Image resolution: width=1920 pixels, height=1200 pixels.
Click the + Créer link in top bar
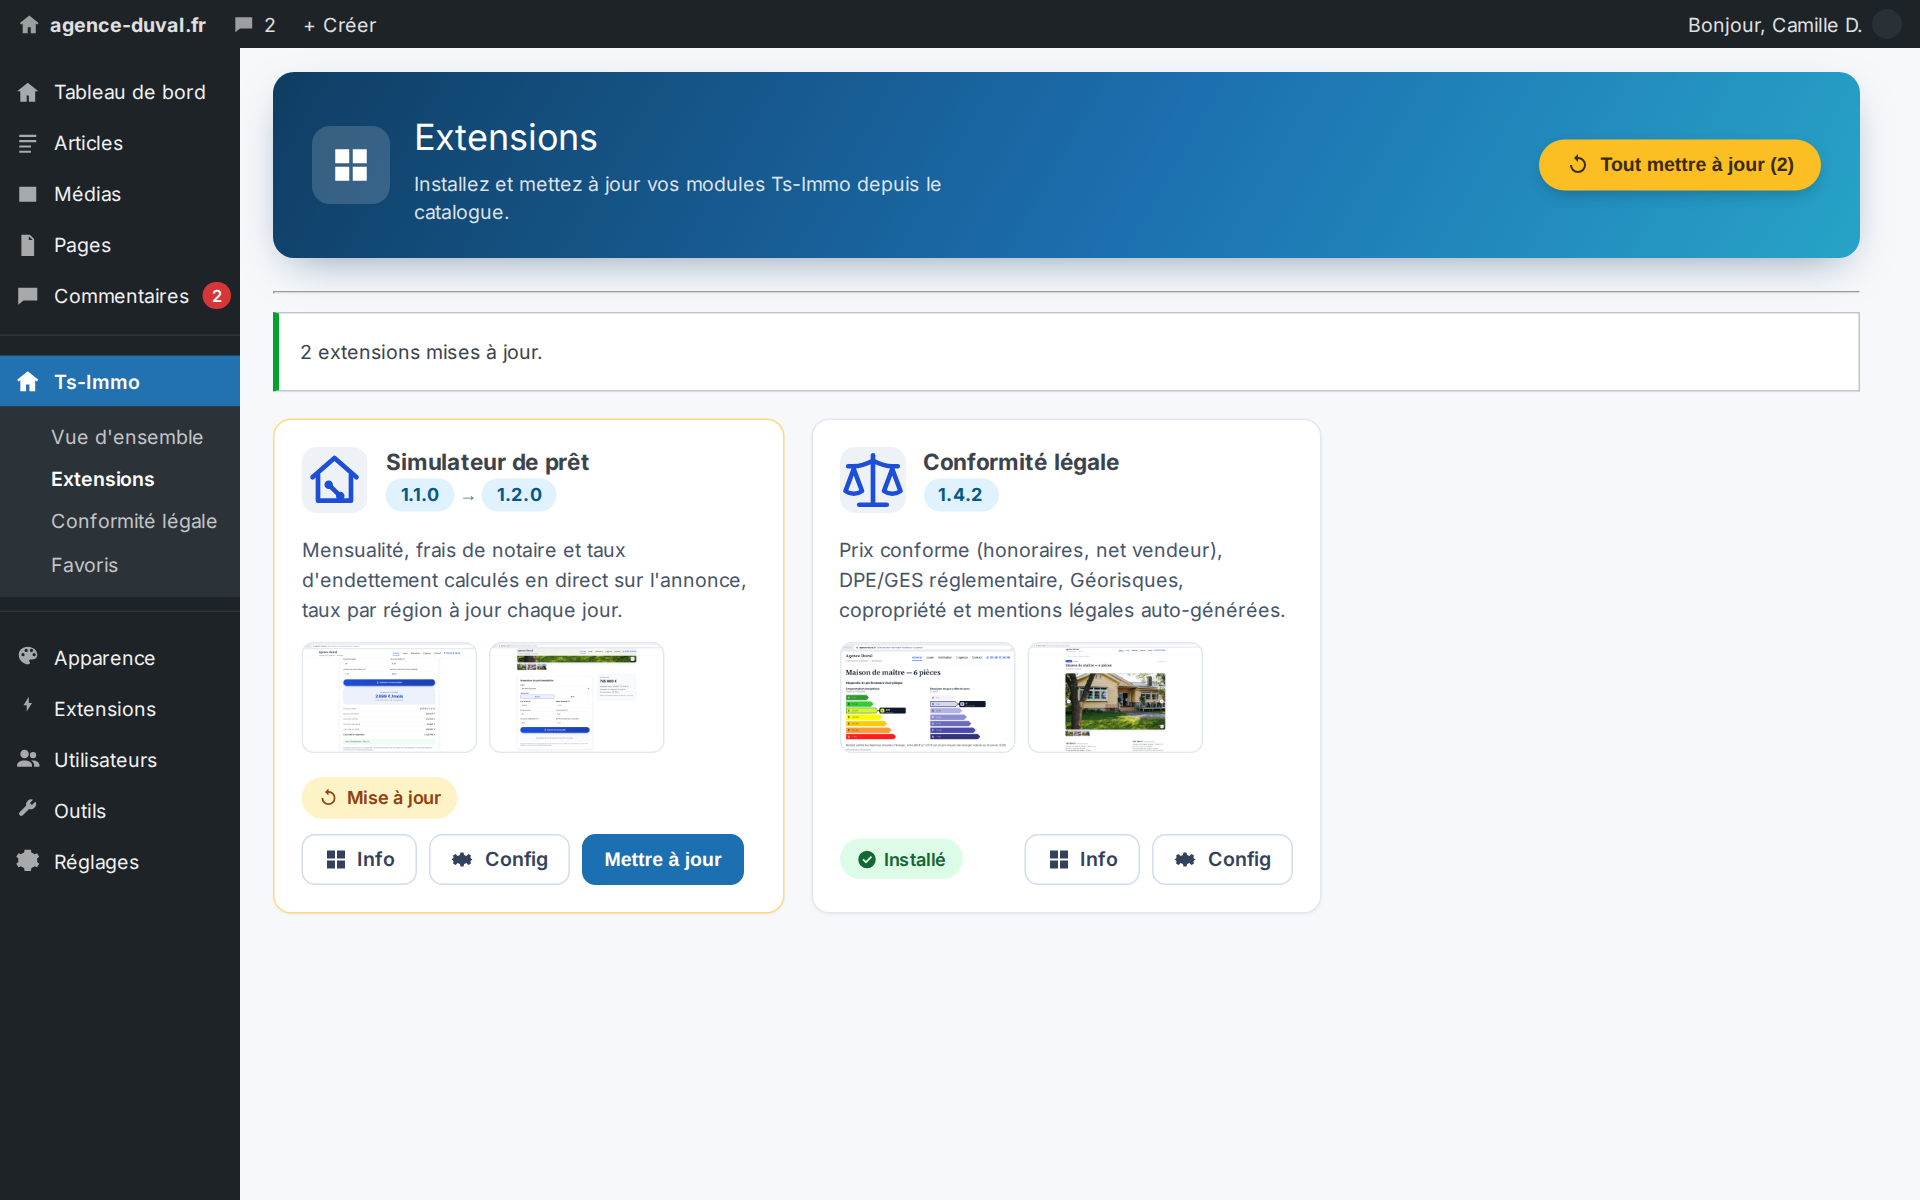340,25
